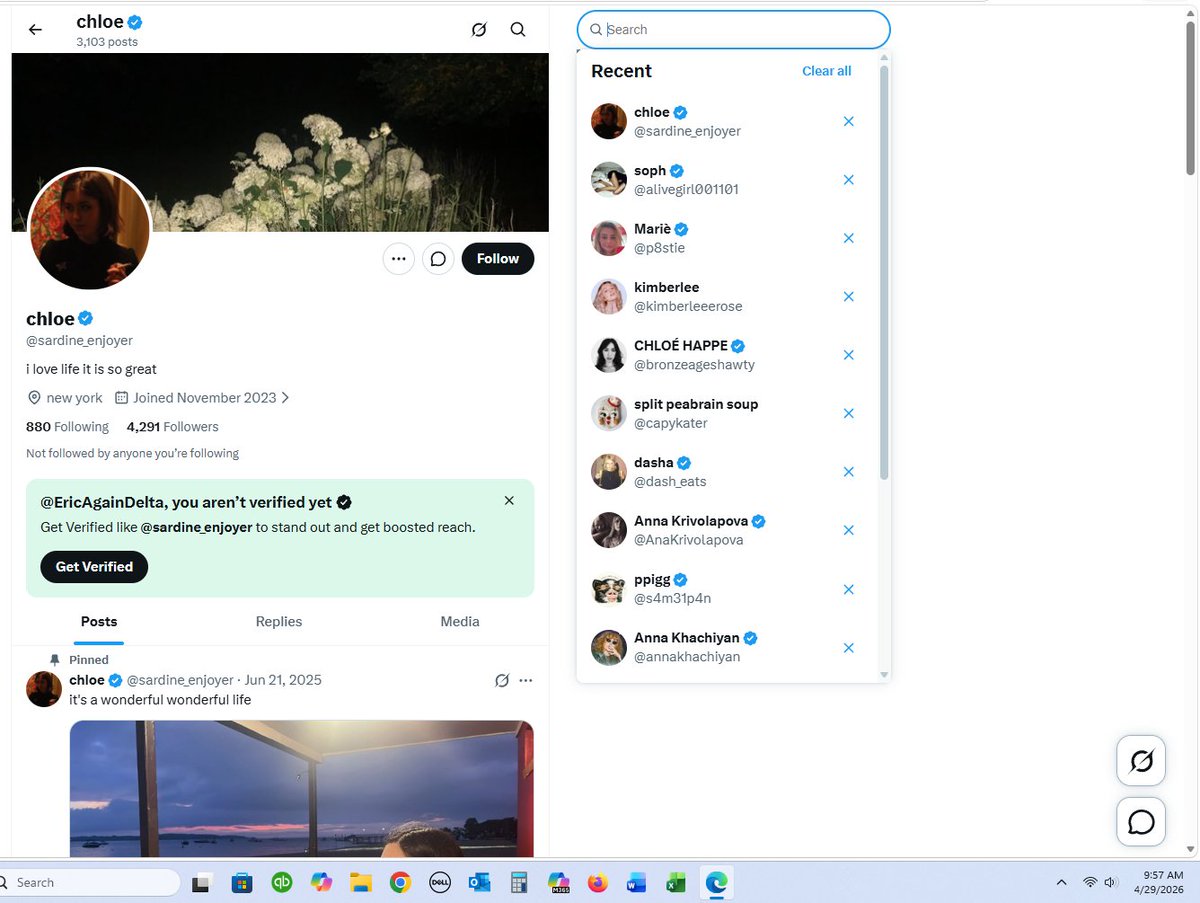Remove ppigg from recent searches

[x=849, y=590]
